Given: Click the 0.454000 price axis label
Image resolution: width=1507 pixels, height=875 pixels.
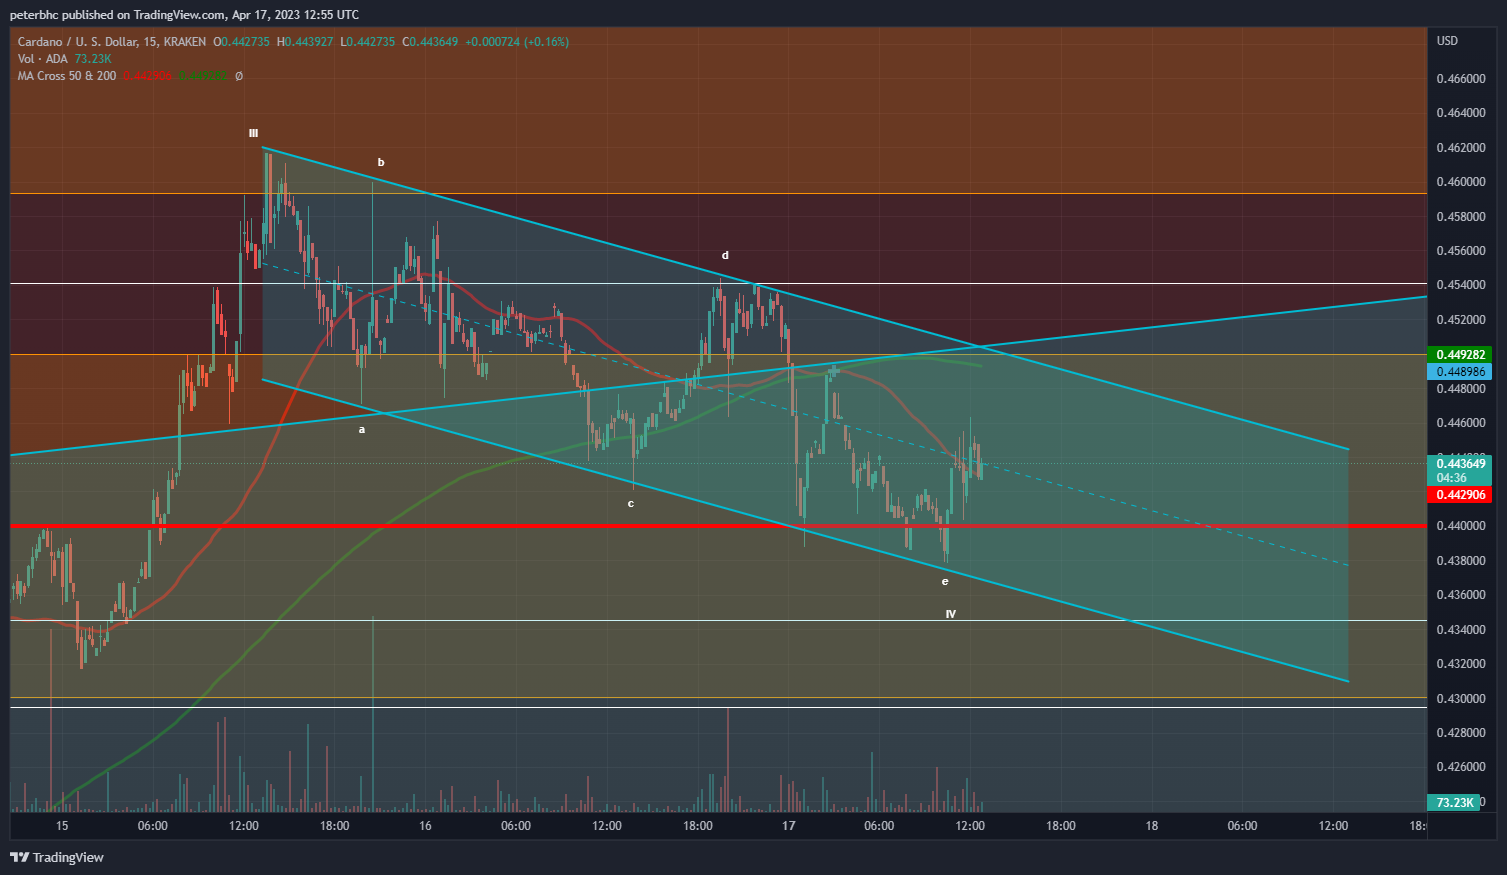Looking at the screenshot, I should tap(1461, 285).
